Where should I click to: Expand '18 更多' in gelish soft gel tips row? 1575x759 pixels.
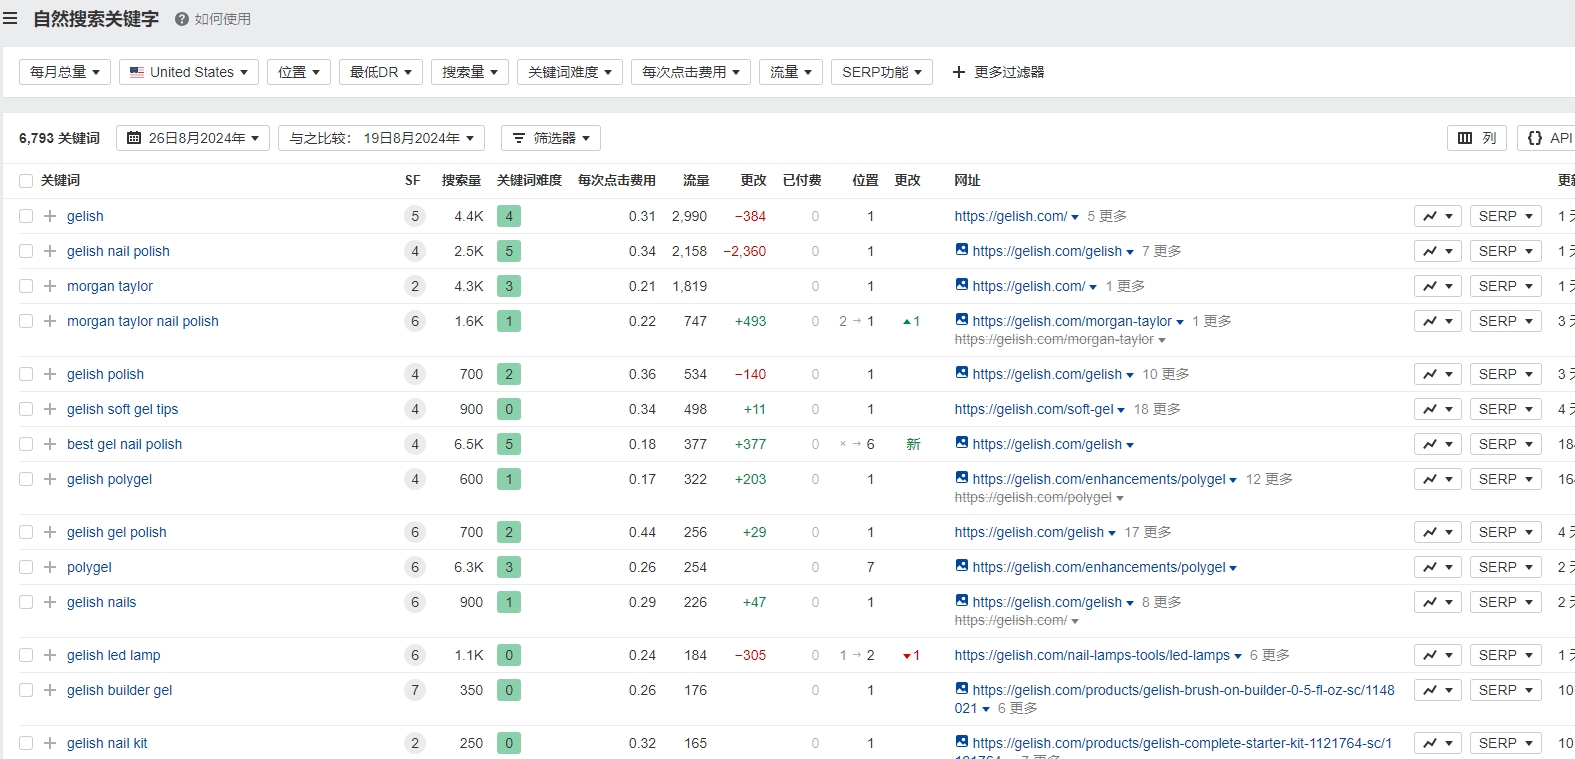pyautogui.click(x=1157, y=409)
